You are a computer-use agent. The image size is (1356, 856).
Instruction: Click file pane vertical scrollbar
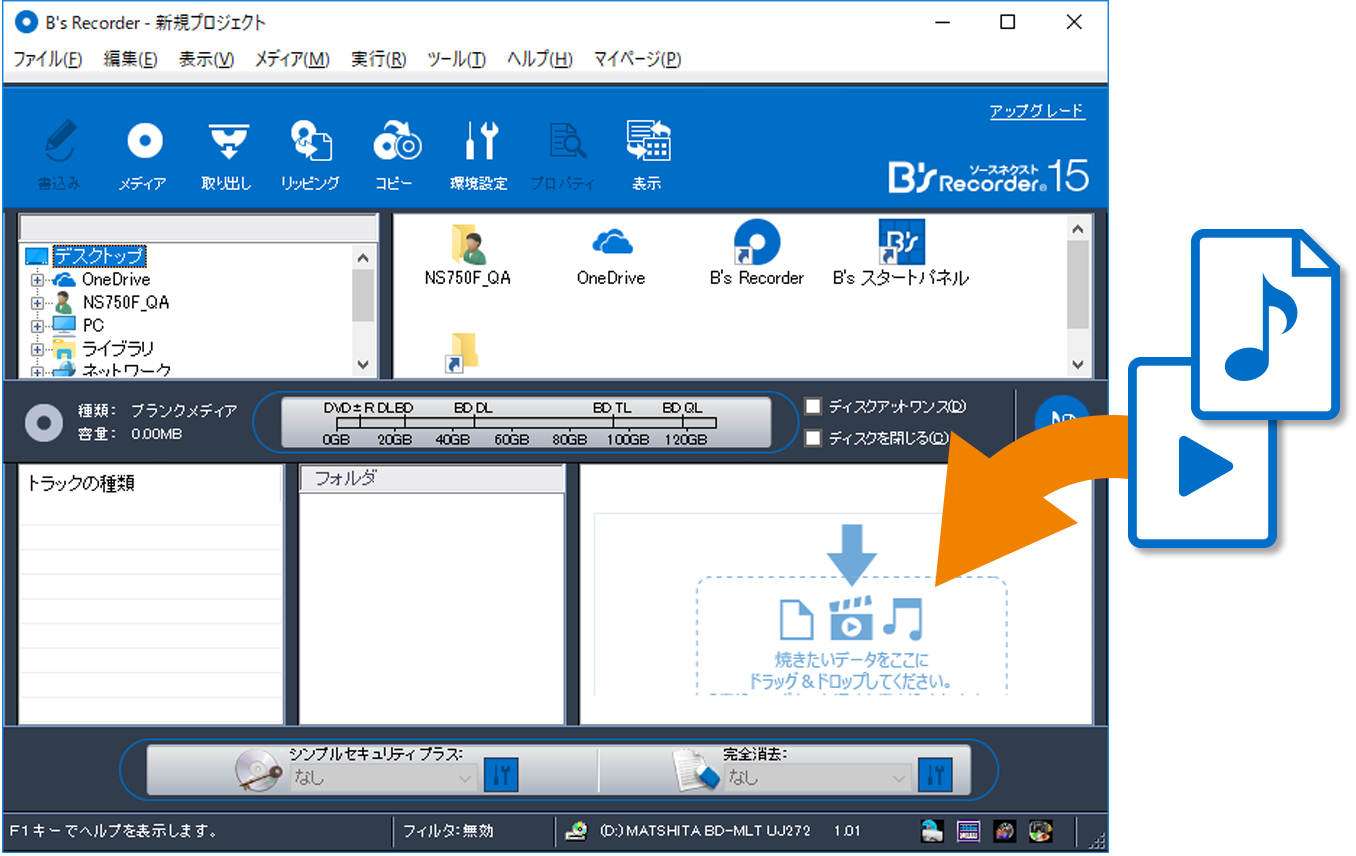pos(1077,296)
